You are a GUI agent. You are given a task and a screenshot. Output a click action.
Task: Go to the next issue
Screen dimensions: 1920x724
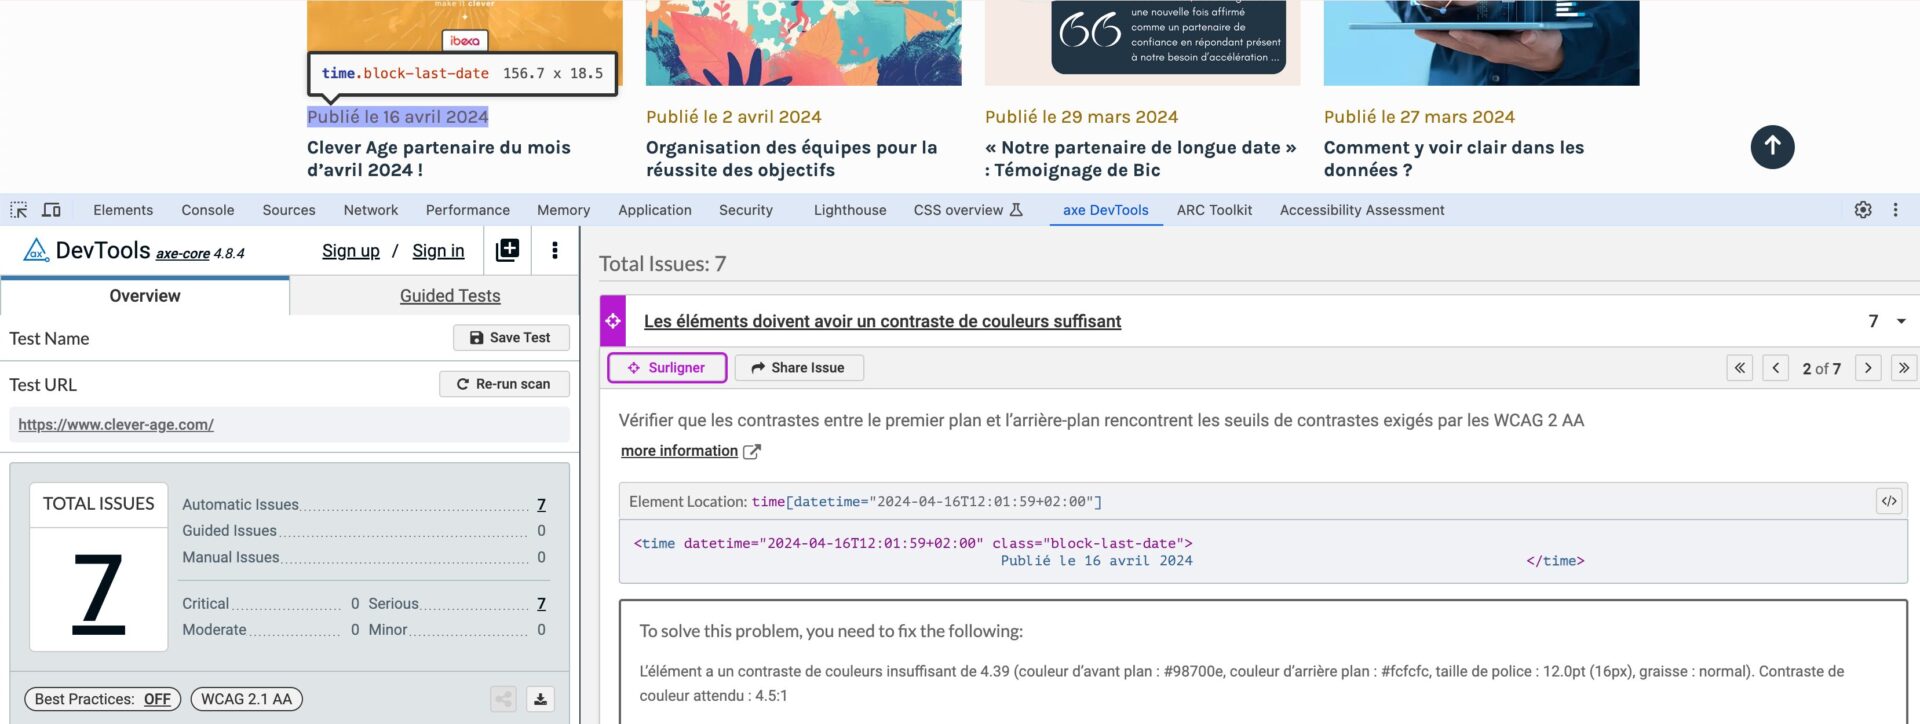coord(1868,368)
